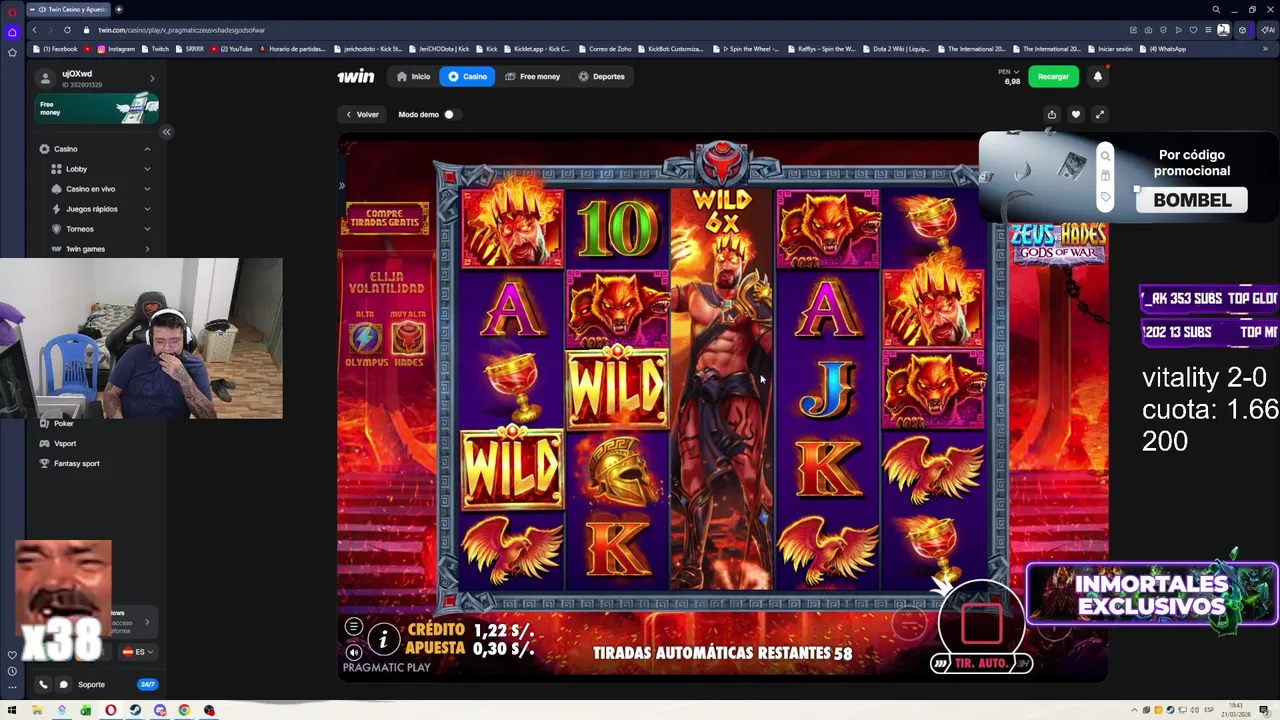Click the TIR. AUTO. autoplay button
Image resolution: width=1280 pixels, height=720 pixels.
pos(980,663)
